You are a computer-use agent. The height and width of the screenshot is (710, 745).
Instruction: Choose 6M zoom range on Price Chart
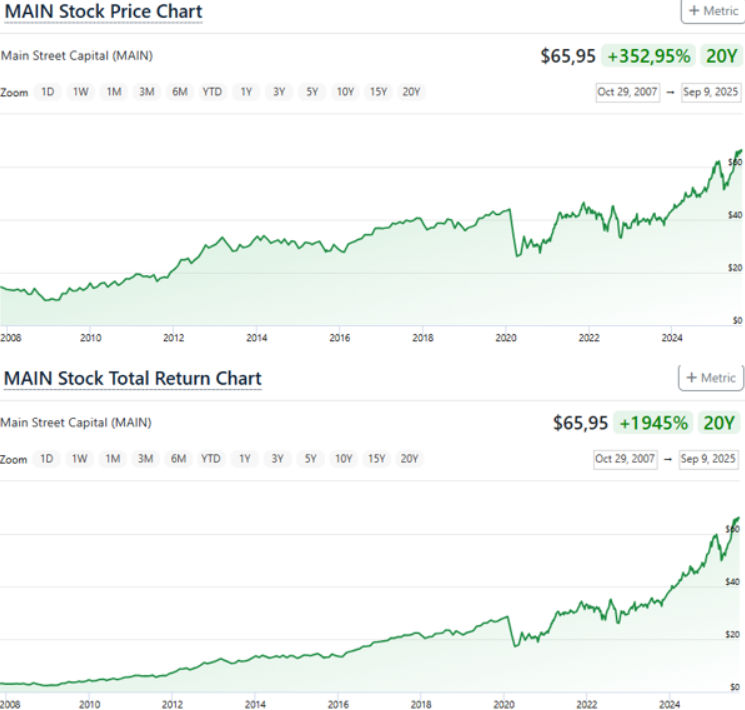click(179, 92)
